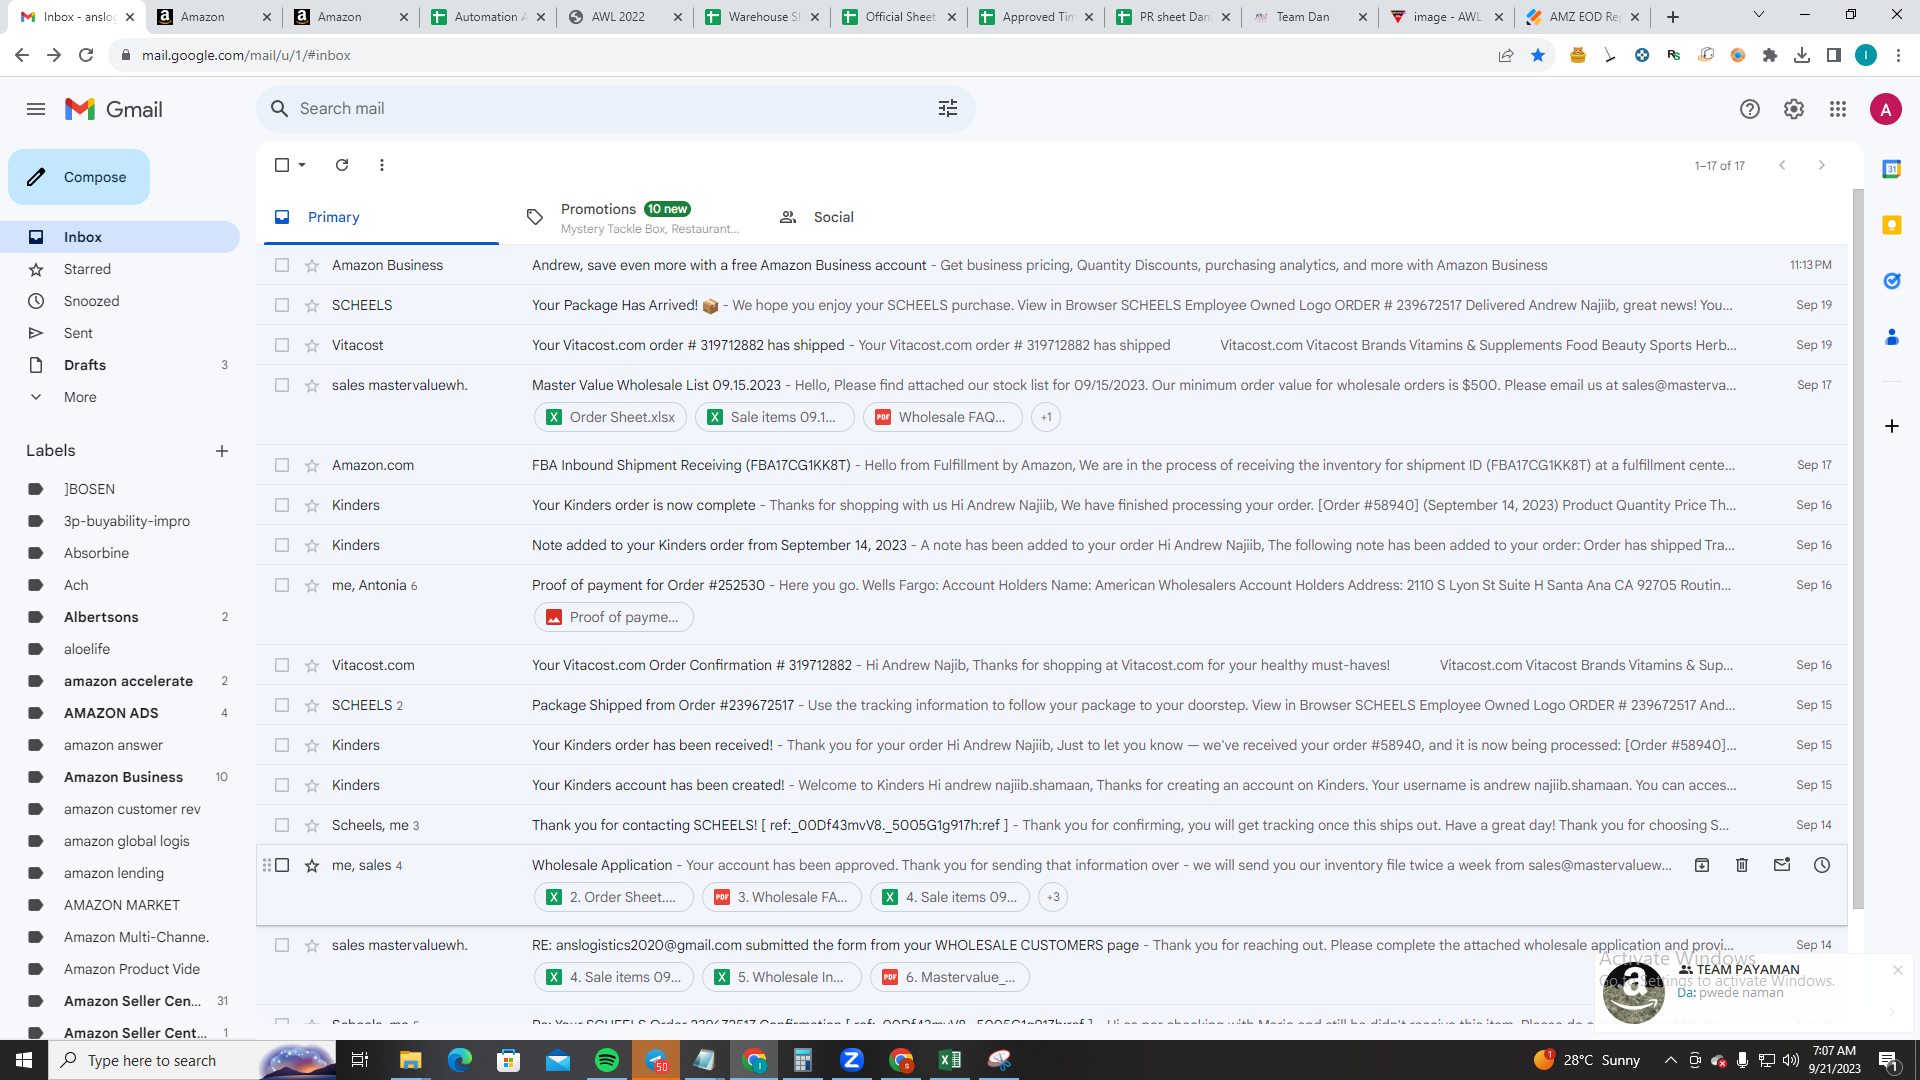Open Google Keep in the side panel
This screenshot has width=1920, height=1080.
[1892, 225]
